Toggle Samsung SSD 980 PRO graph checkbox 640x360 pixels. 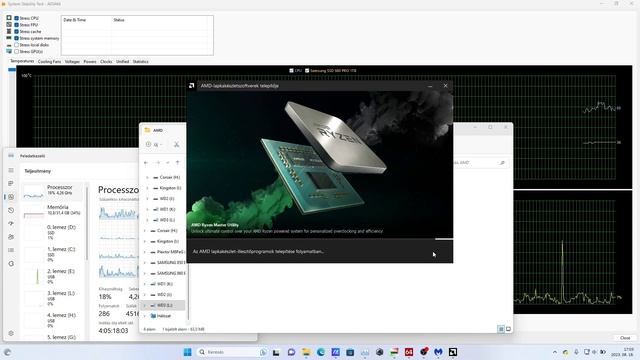point(307,71)
